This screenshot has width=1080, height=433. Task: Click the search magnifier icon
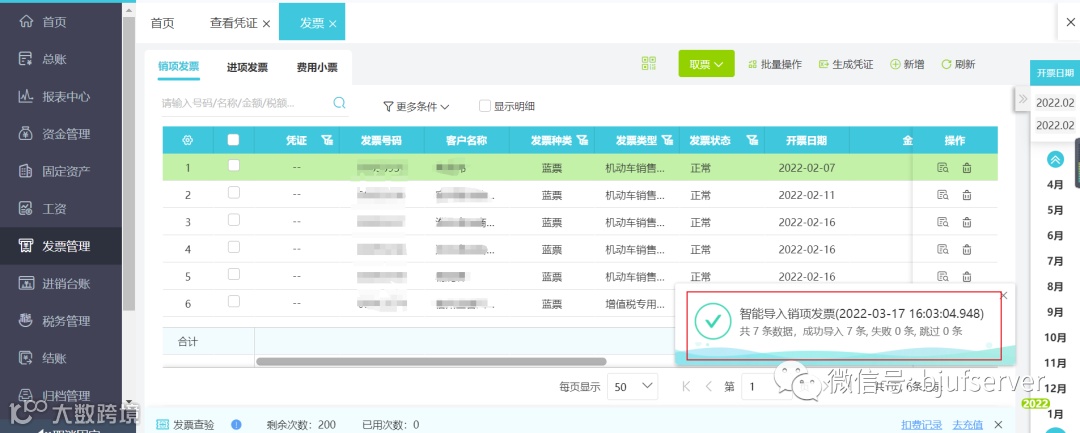339,103
